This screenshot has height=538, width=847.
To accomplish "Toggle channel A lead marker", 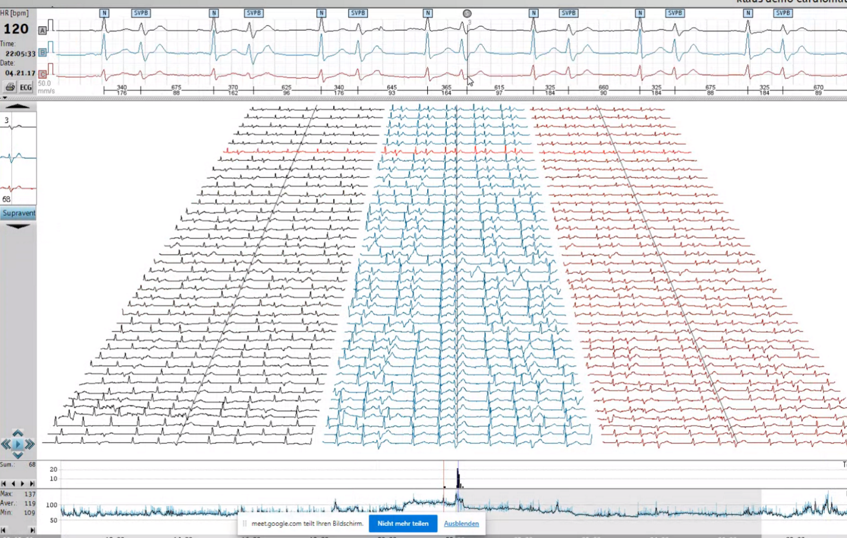I will pyautogui.click(x=43, y=30).
